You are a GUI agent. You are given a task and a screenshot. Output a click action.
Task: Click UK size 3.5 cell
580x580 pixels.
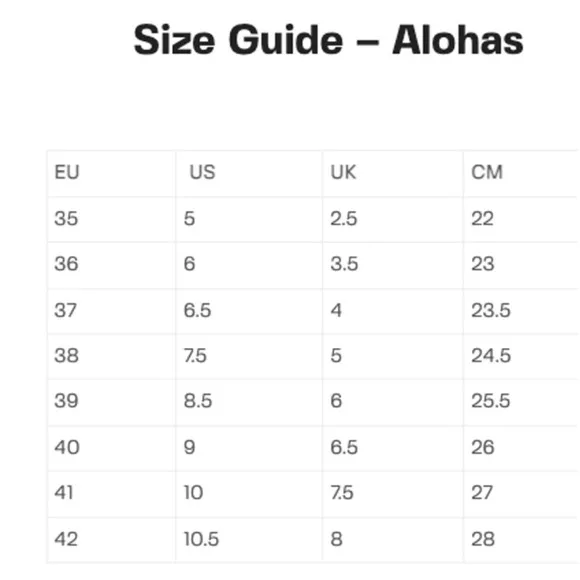click(392, 265)
